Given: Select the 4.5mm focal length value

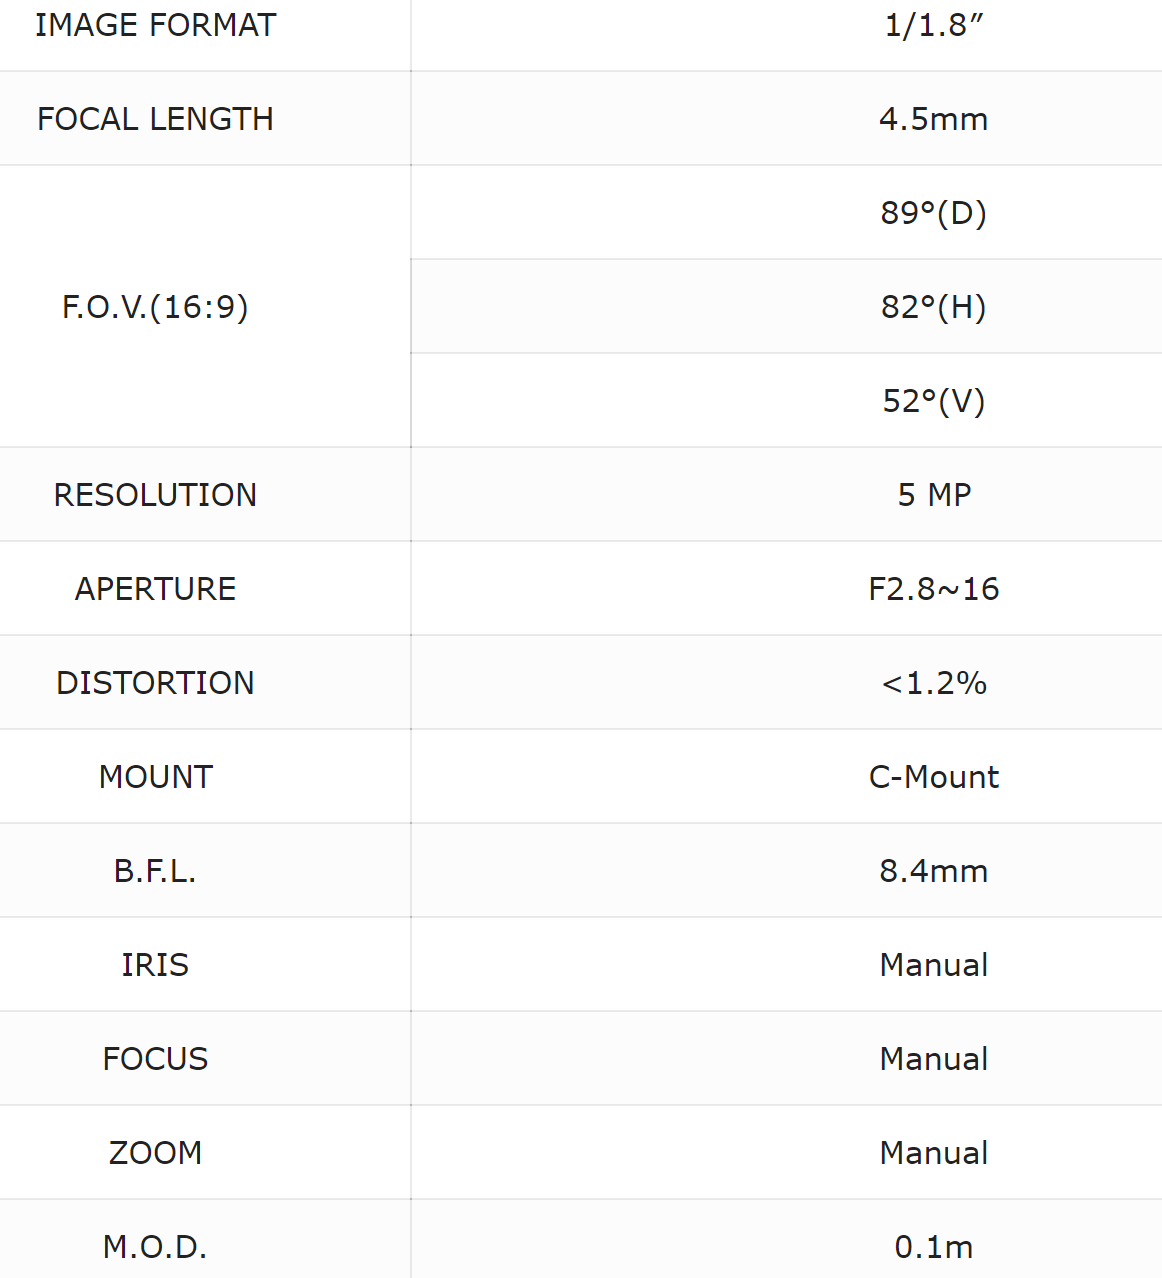Looking at the screenshot, I should tap(933, 119).
